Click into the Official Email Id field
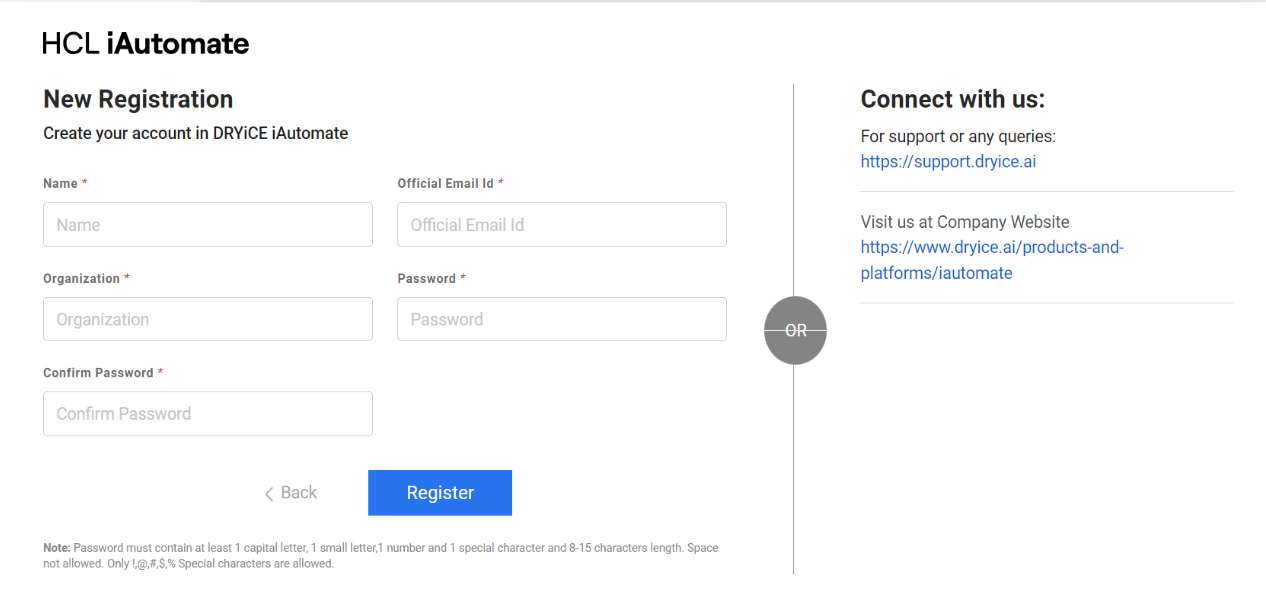Image resolution: width=1266 pixels, height=589 pixels. [562, 225]
